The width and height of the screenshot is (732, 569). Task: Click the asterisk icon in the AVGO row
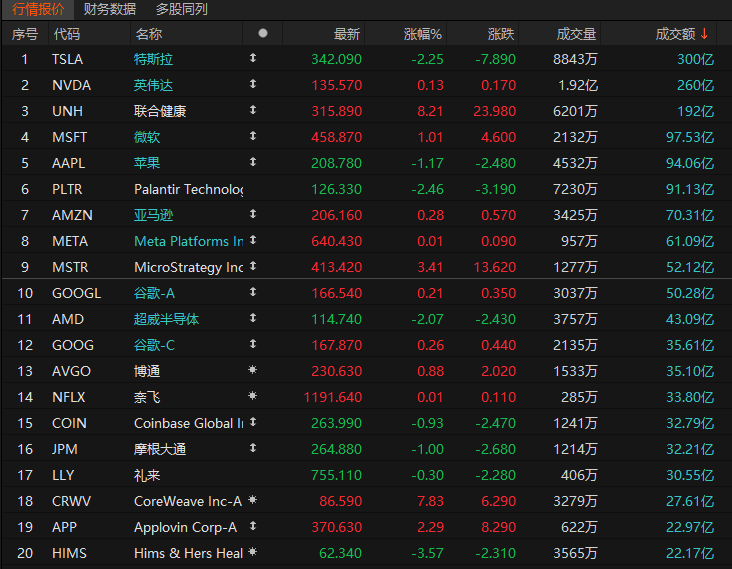pyautogui.click(x=253, y=371)
